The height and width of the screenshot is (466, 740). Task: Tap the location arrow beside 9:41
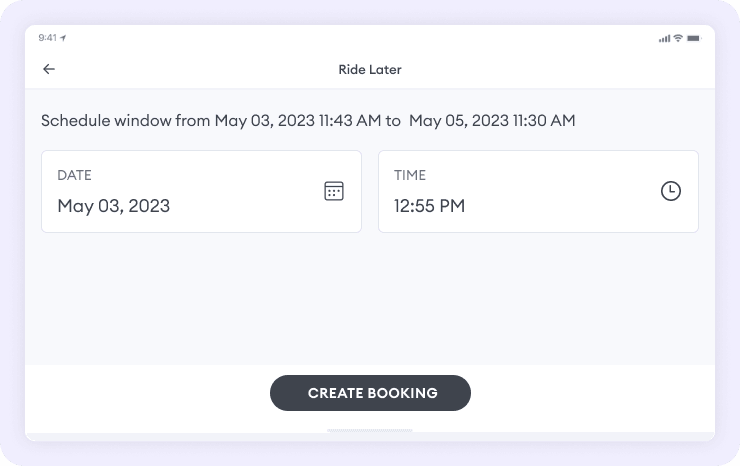tap(64, 38)
